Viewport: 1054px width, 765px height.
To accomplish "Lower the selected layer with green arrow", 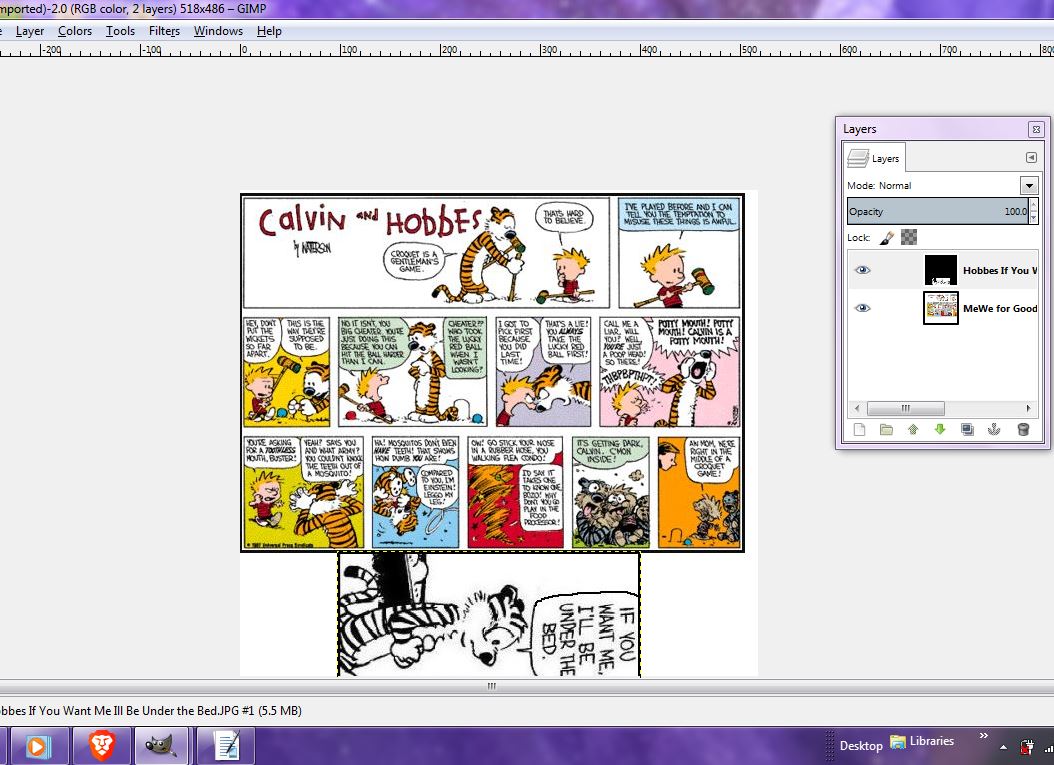I will pos(940,430).
